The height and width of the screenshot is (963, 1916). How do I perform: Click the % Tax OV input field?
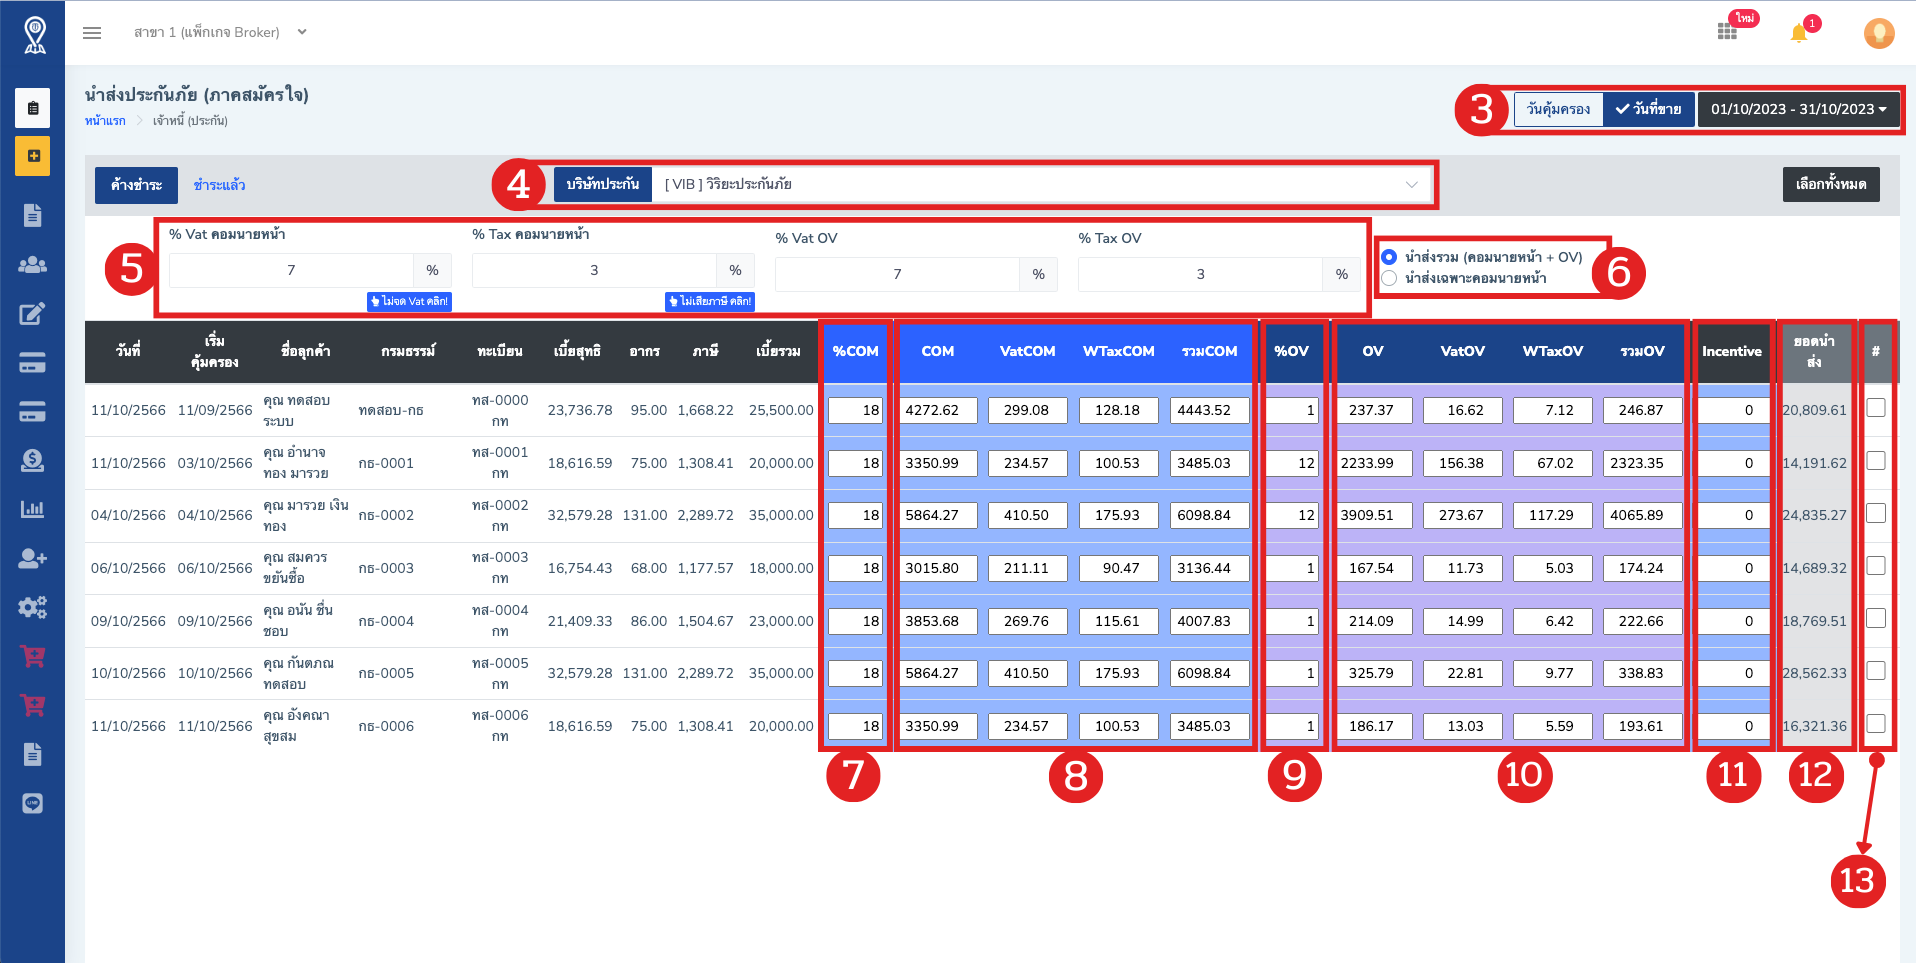click(x=1200, y=274)
